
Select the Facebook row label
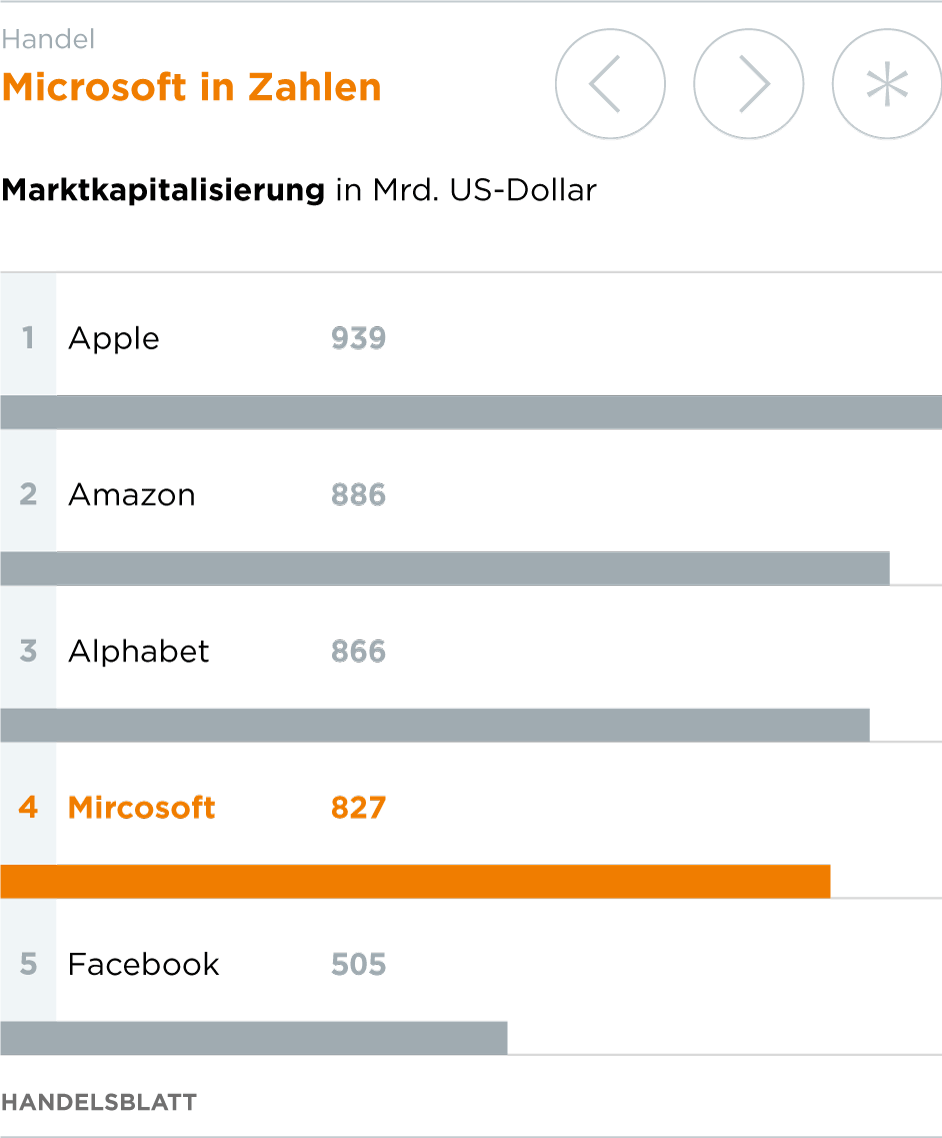pyautogui.click(x=144, y=964)
